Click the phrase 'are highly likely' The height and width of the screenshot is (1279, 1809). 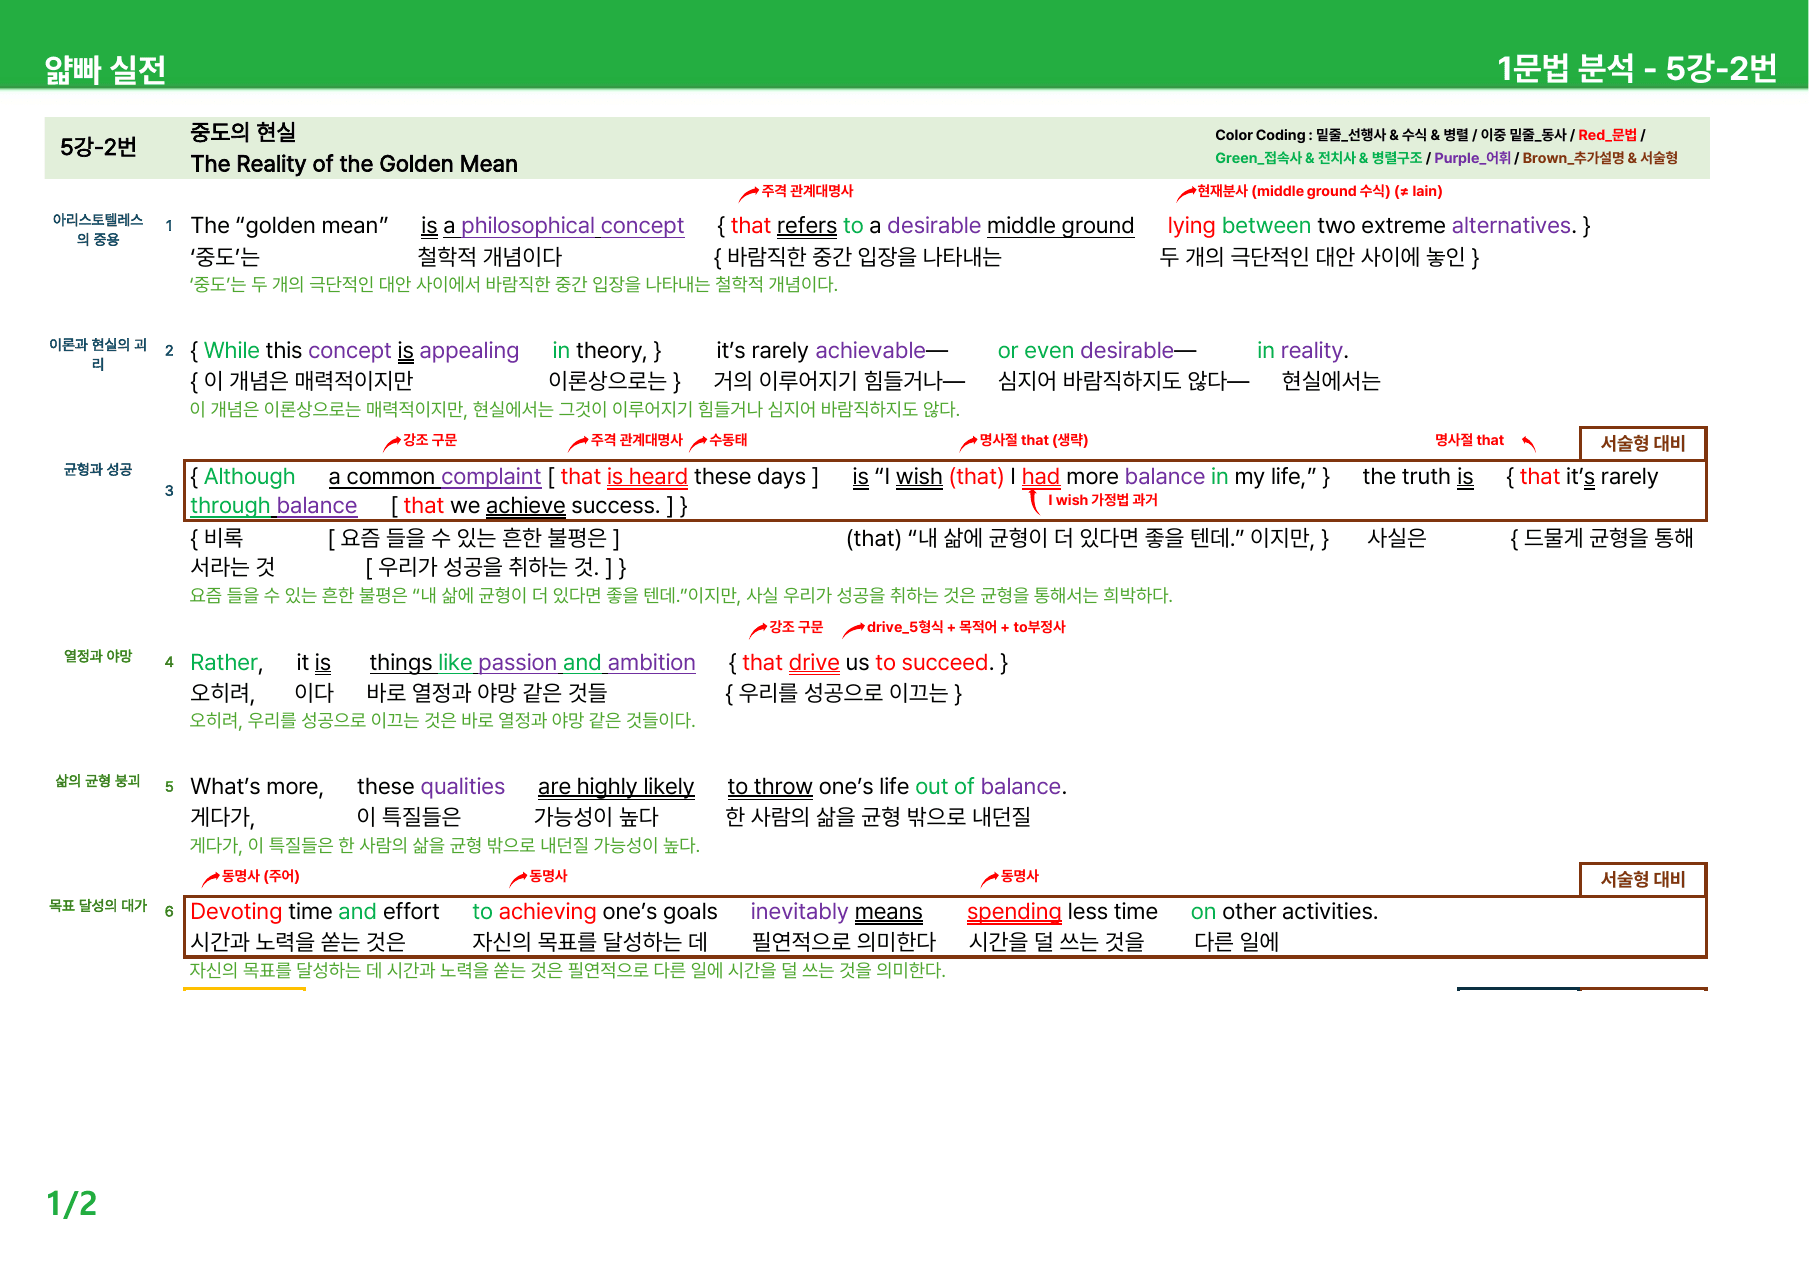(x=616, y=787)
